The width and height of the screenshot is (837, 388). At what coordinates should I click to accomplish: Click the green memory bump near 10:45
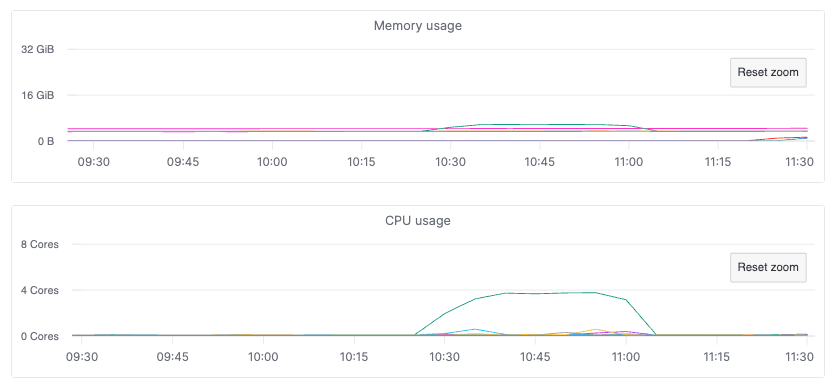(539, 124)
